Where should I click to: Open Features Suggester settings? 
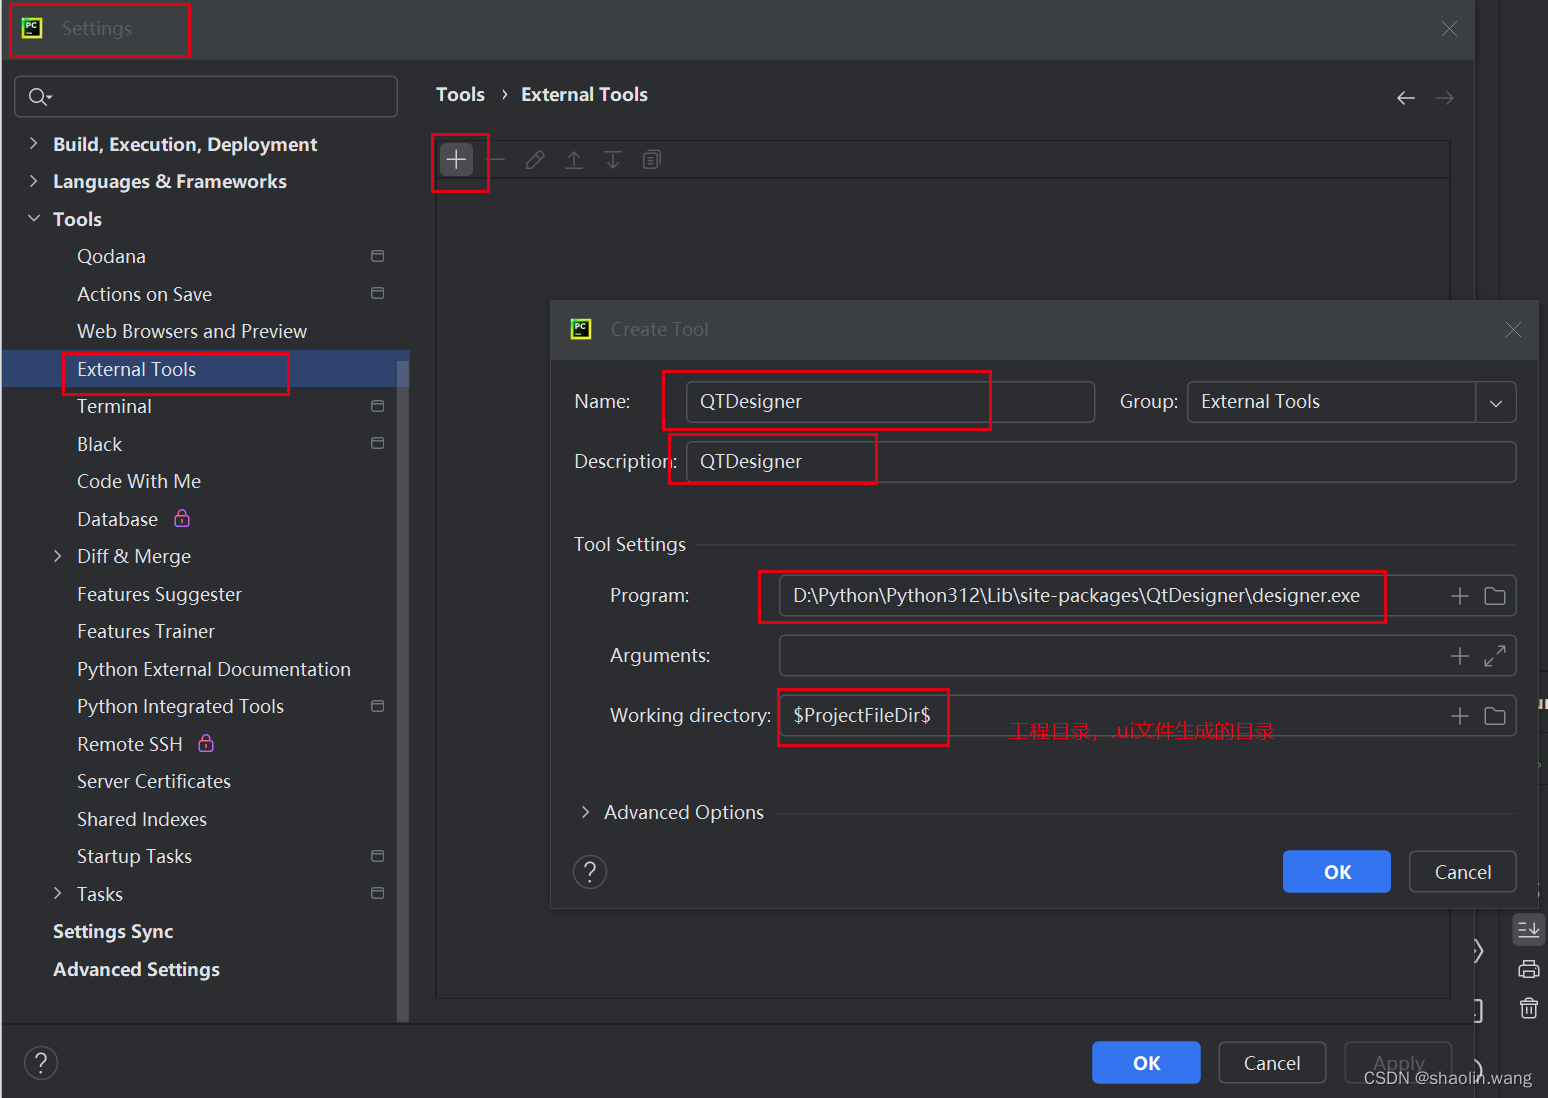coord(159,594)
